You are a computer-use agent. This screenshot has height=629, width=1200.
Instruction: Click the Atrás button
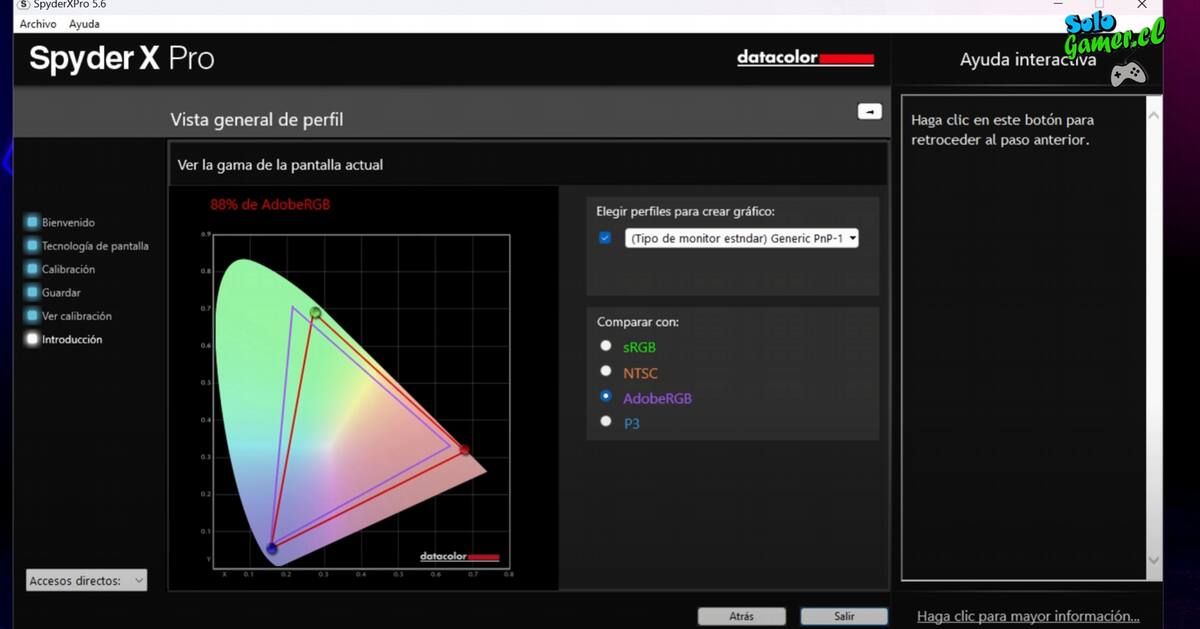pos(741,616)
